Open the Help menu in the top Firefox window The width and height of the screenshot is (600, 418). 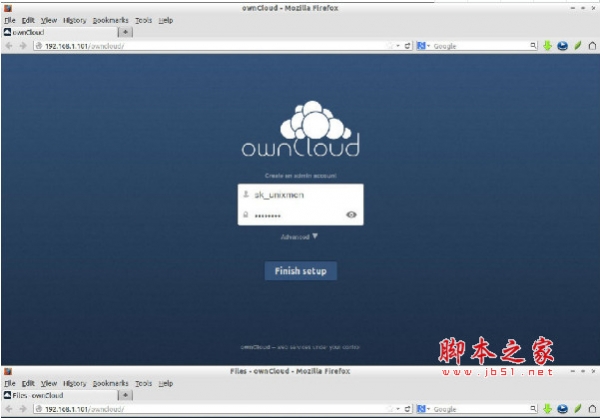[166, 20]
